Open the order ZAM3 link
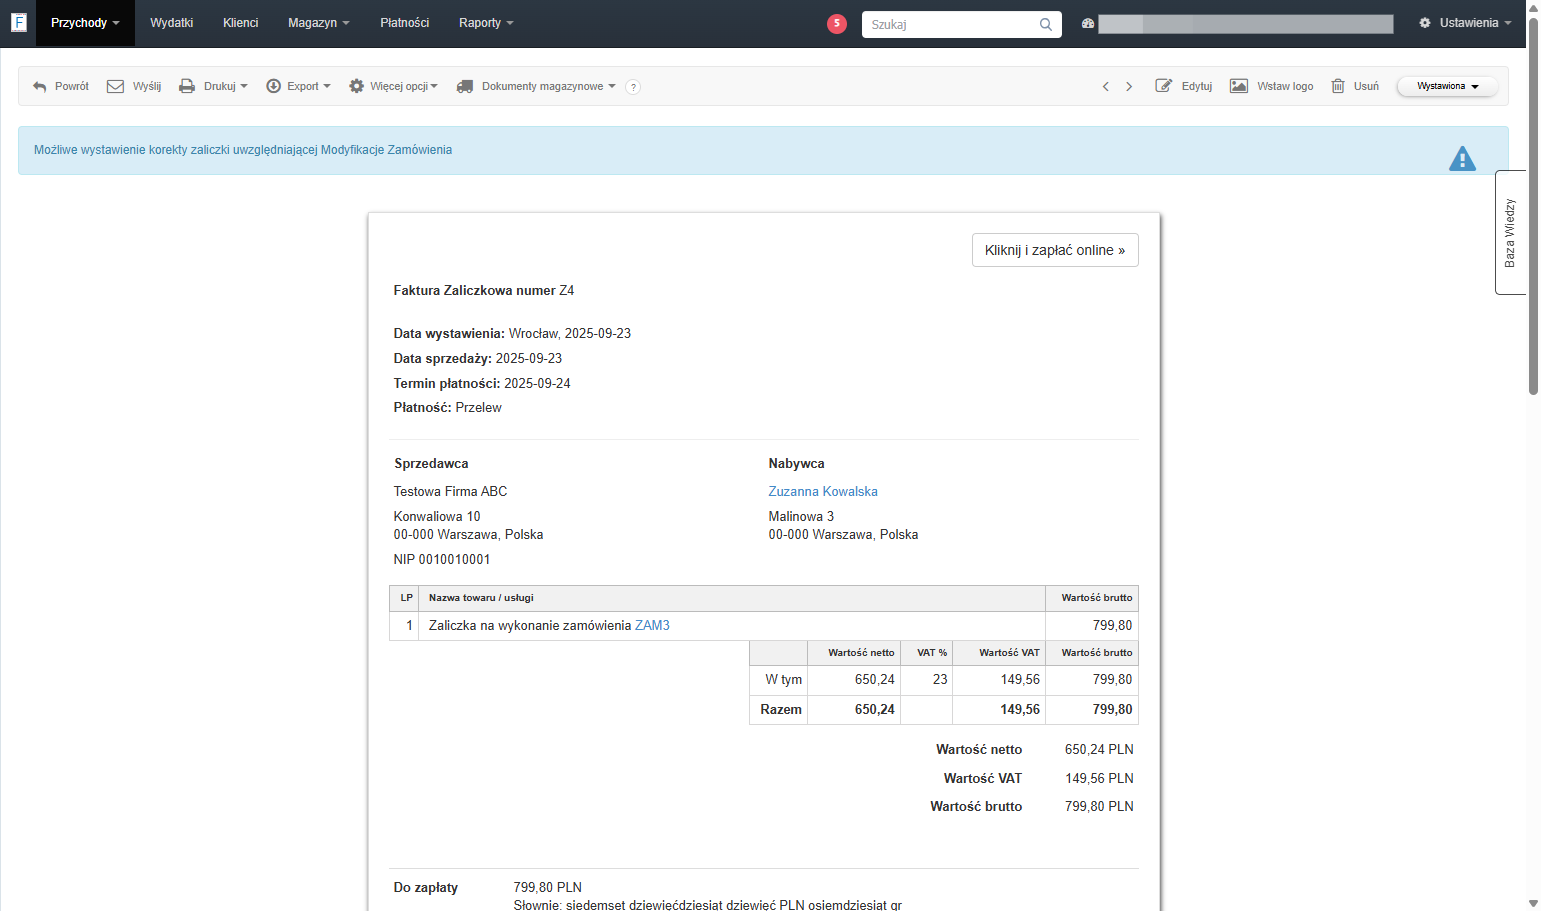Viewport: 1541px width, 911px height. [652, 626]
